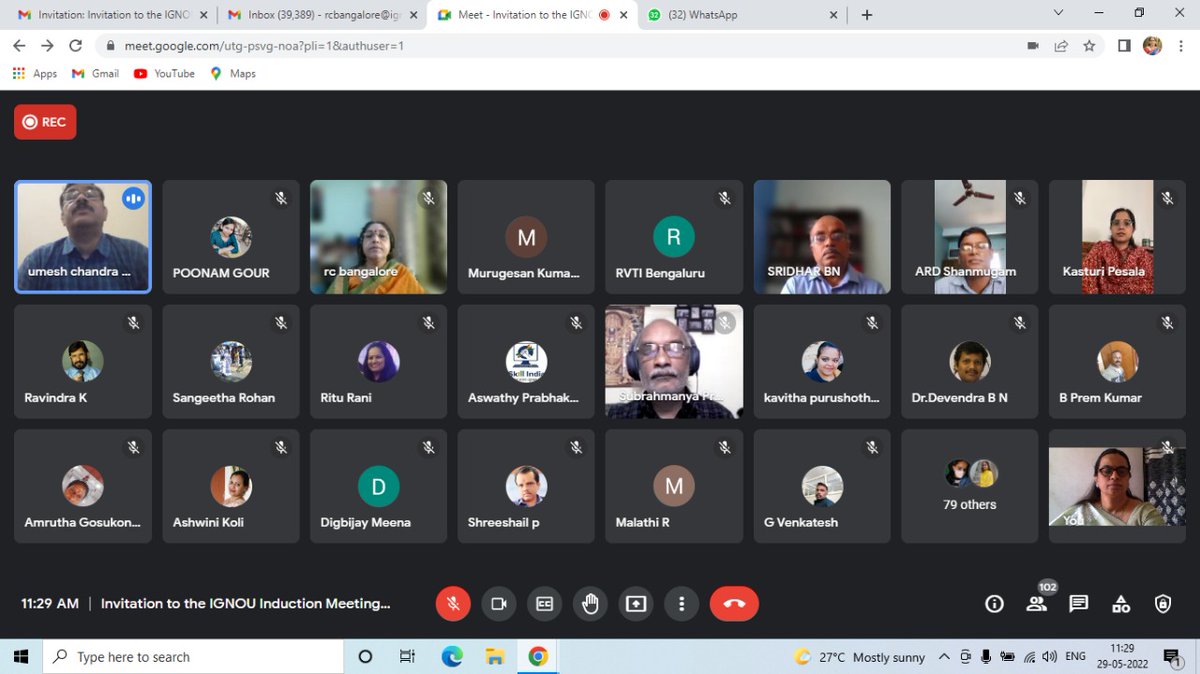Open more options three-dot menu
This screenshot has width=1200, height=674.
pyautogui.click(x=682, y=603)
